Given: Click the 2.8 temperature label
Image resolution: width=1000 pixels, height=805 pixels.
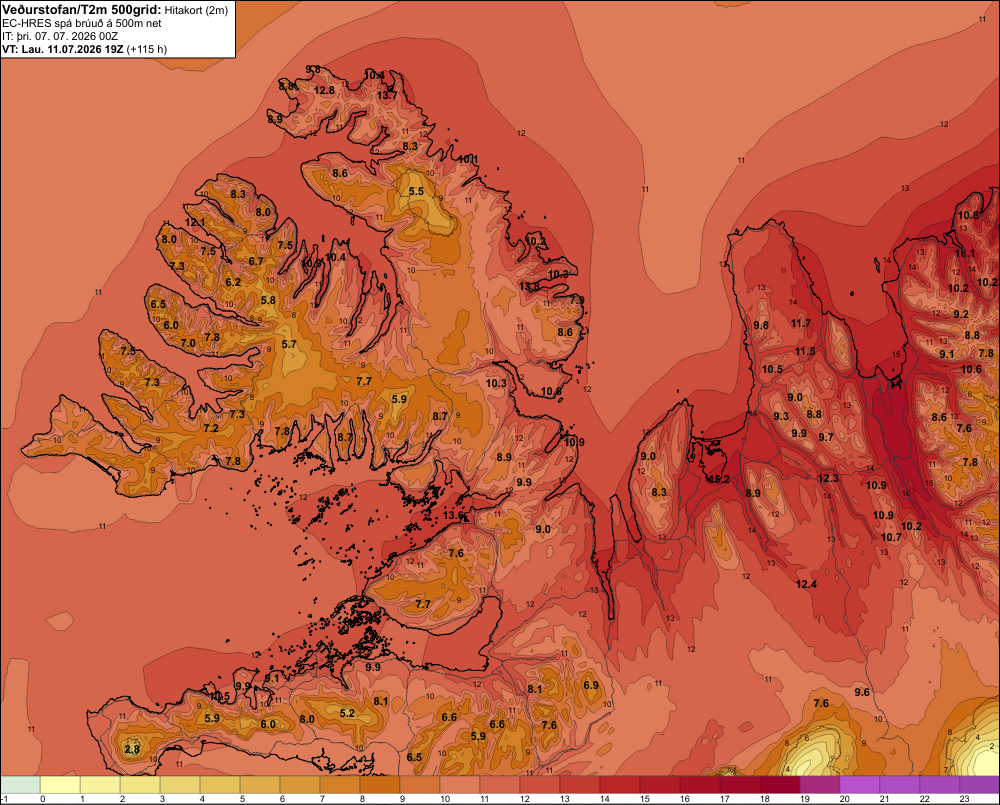Looking at the screenshot, I should [x=132, y=749].
